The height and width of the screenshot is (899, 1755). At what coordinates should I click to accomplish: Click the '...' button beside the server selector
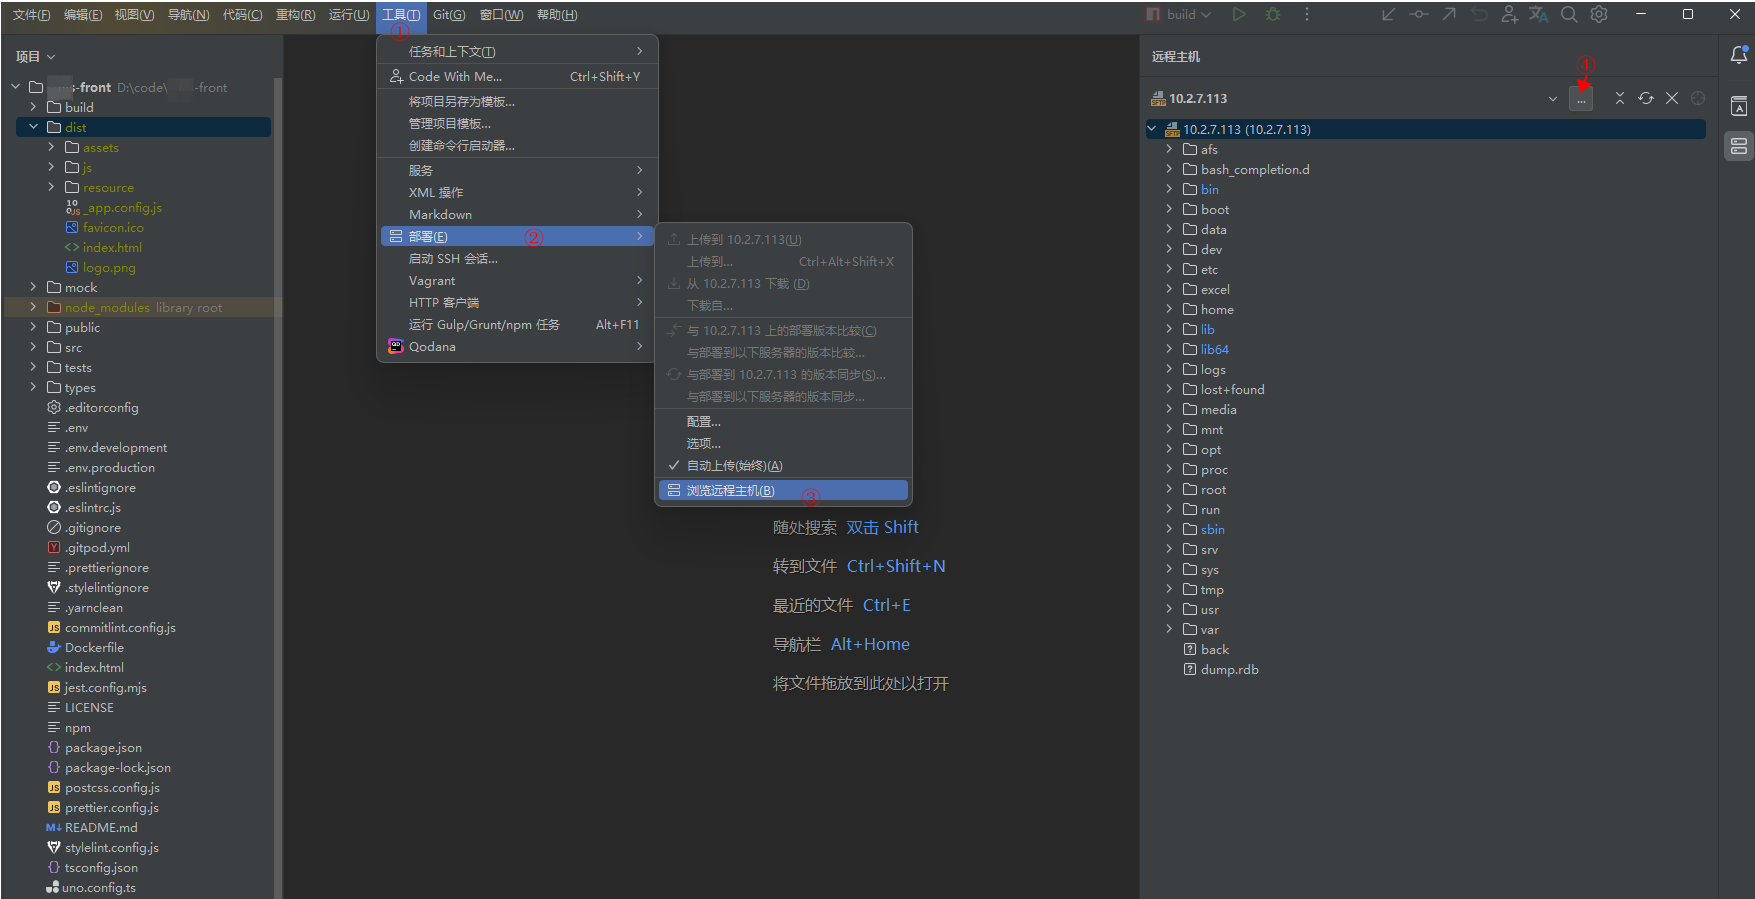[x=1581, y=99]
